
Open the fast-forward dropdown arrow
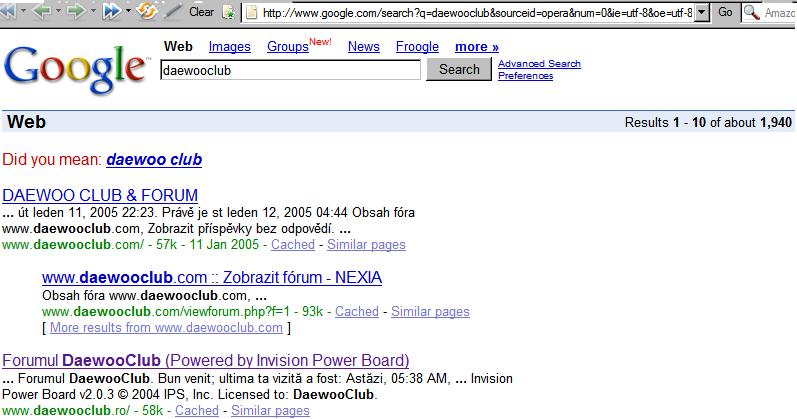click(128, 11)
